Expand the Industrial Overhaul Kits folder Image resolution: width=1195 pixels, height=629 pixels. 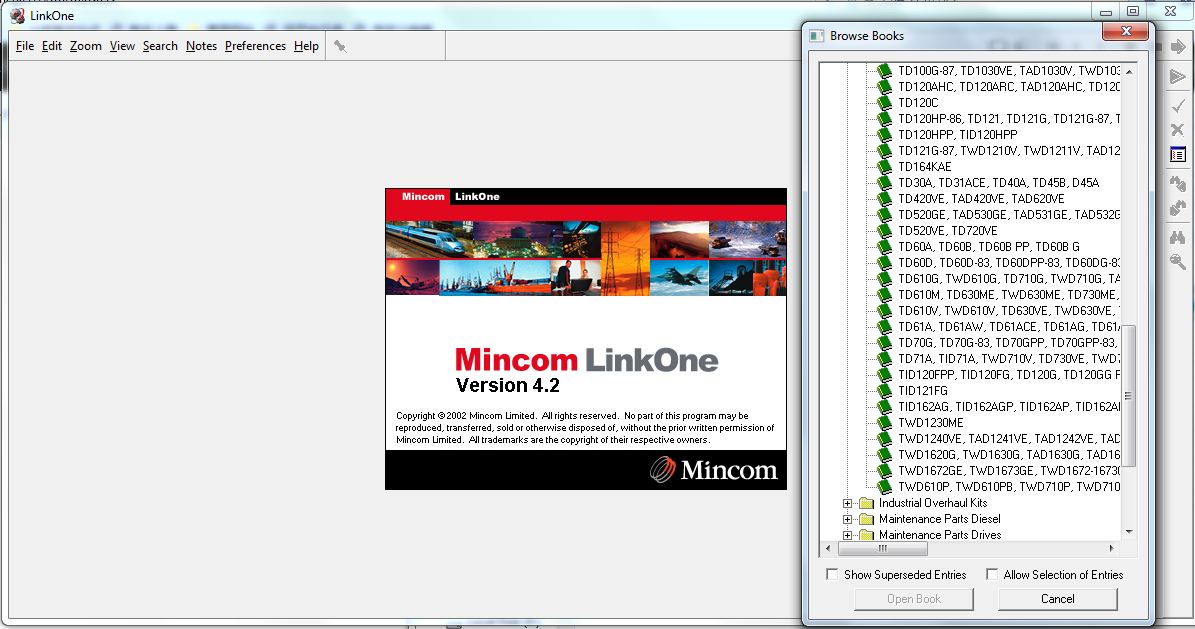click(847, 503)
